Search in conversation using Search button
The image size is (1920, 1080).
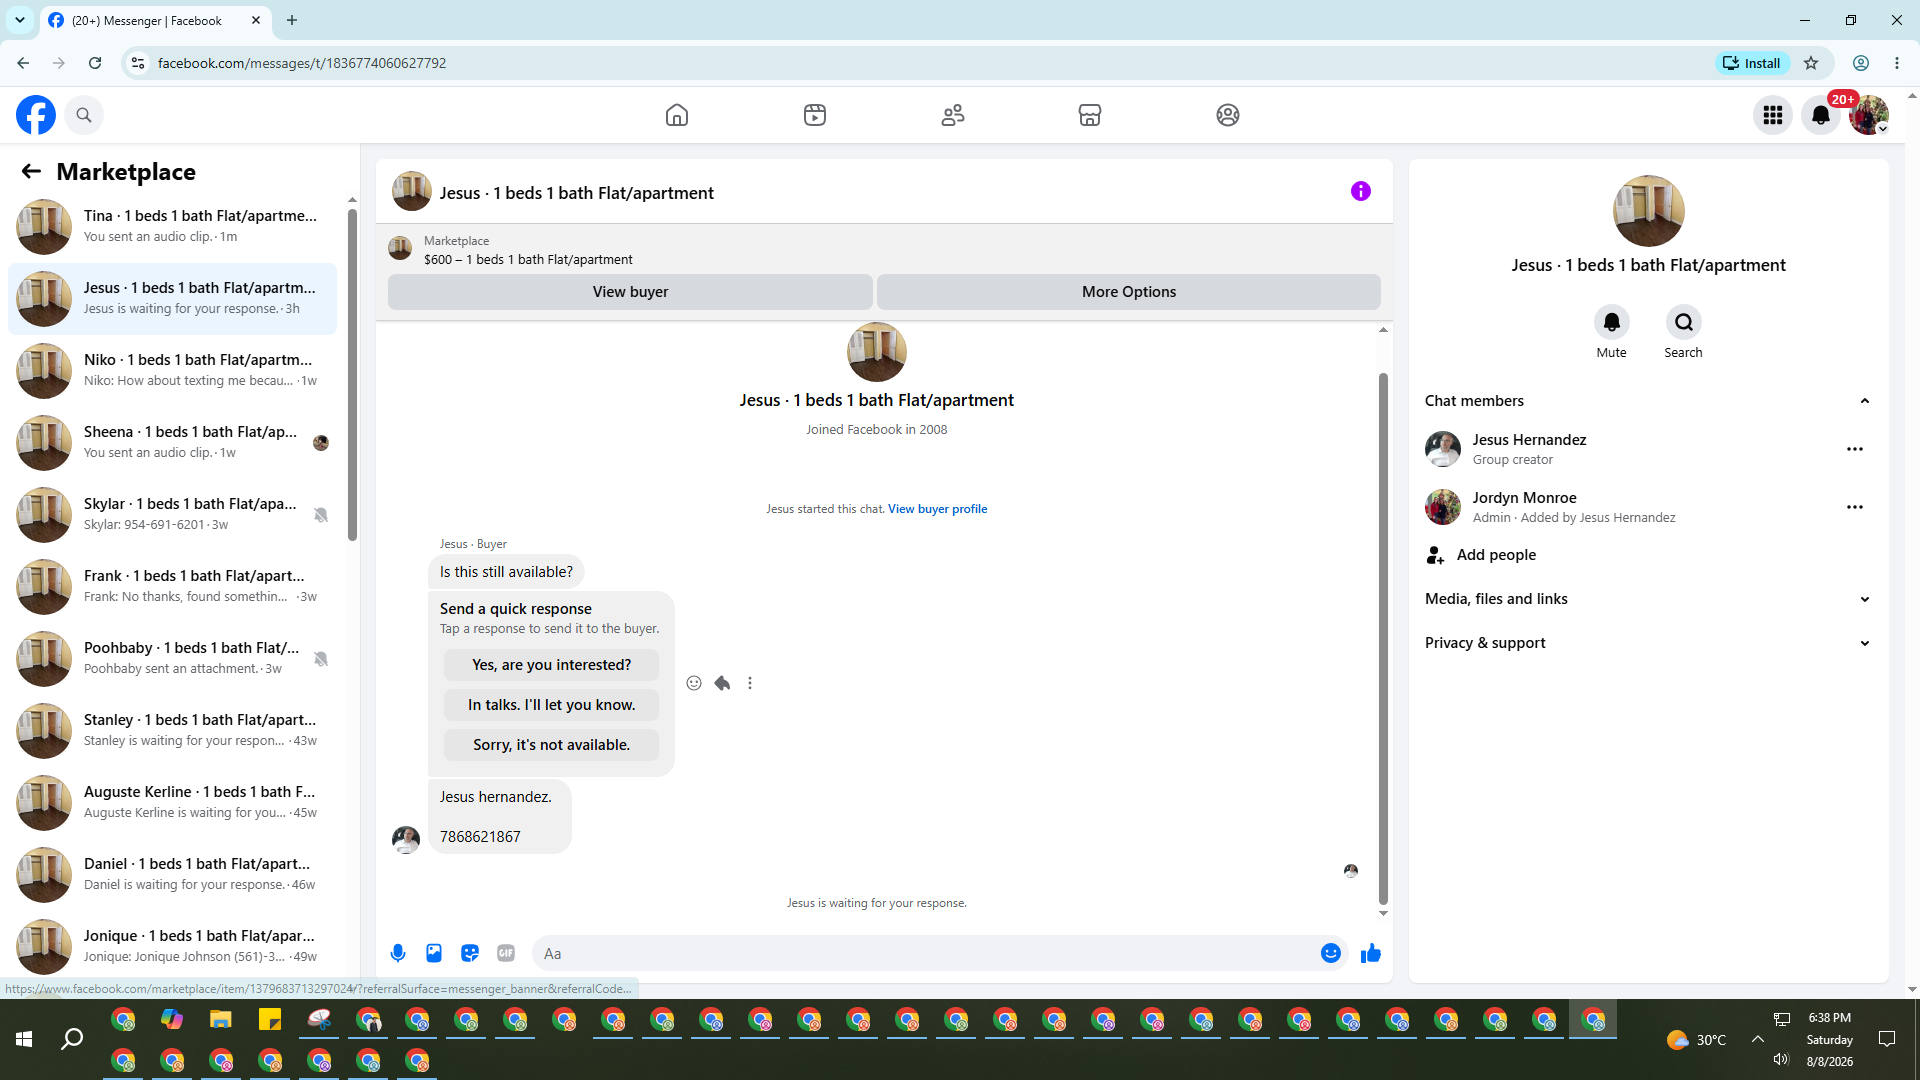click(1684, 322)
